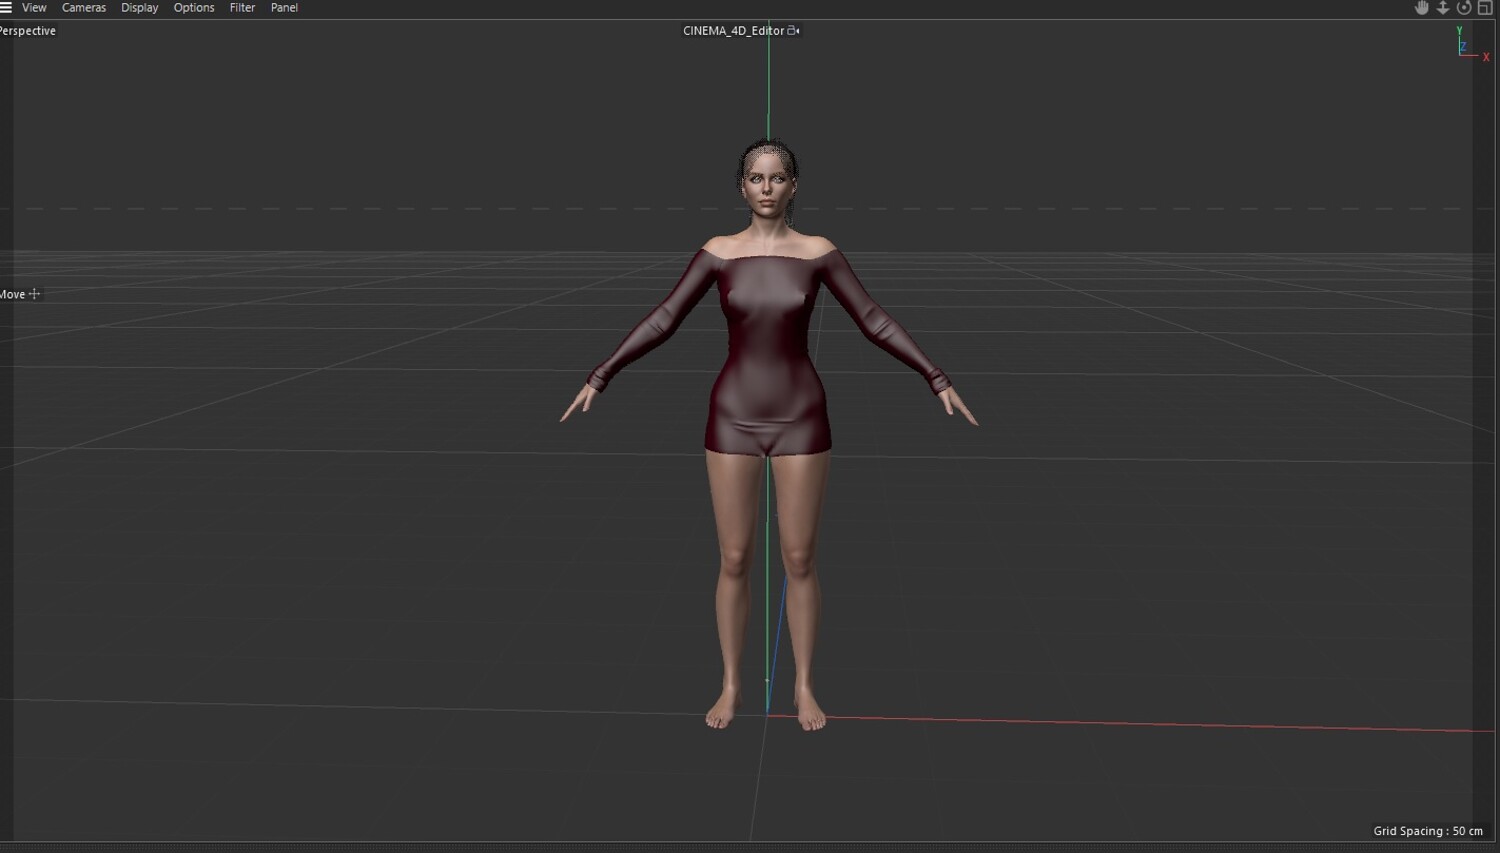Open the Cameras menu
1500x853 pixels.
click(84, 7)
